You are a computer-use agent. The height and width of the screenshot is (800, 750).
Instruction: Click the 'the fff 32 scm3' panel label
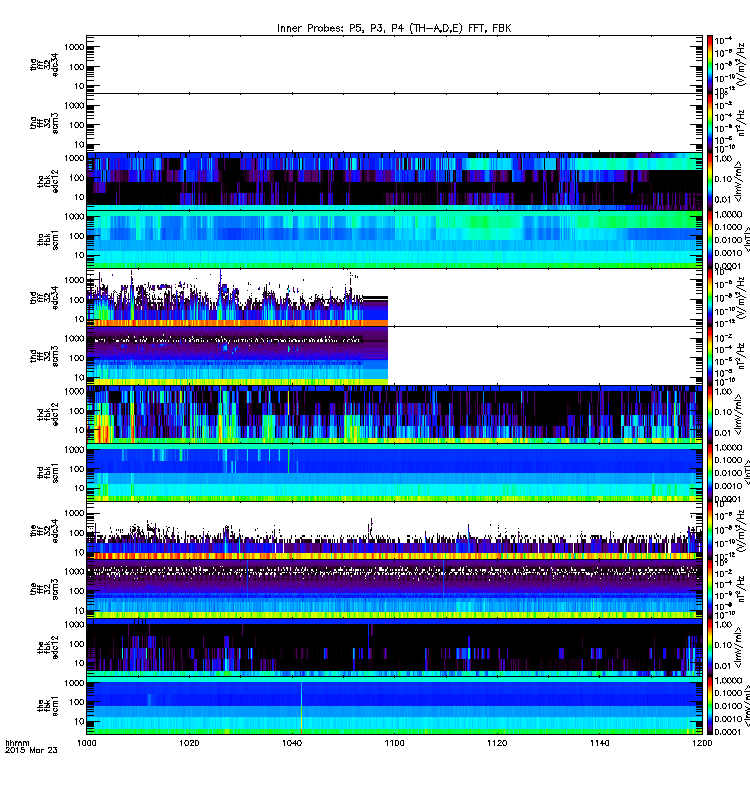pyautogui.click(x=44, y=589)
